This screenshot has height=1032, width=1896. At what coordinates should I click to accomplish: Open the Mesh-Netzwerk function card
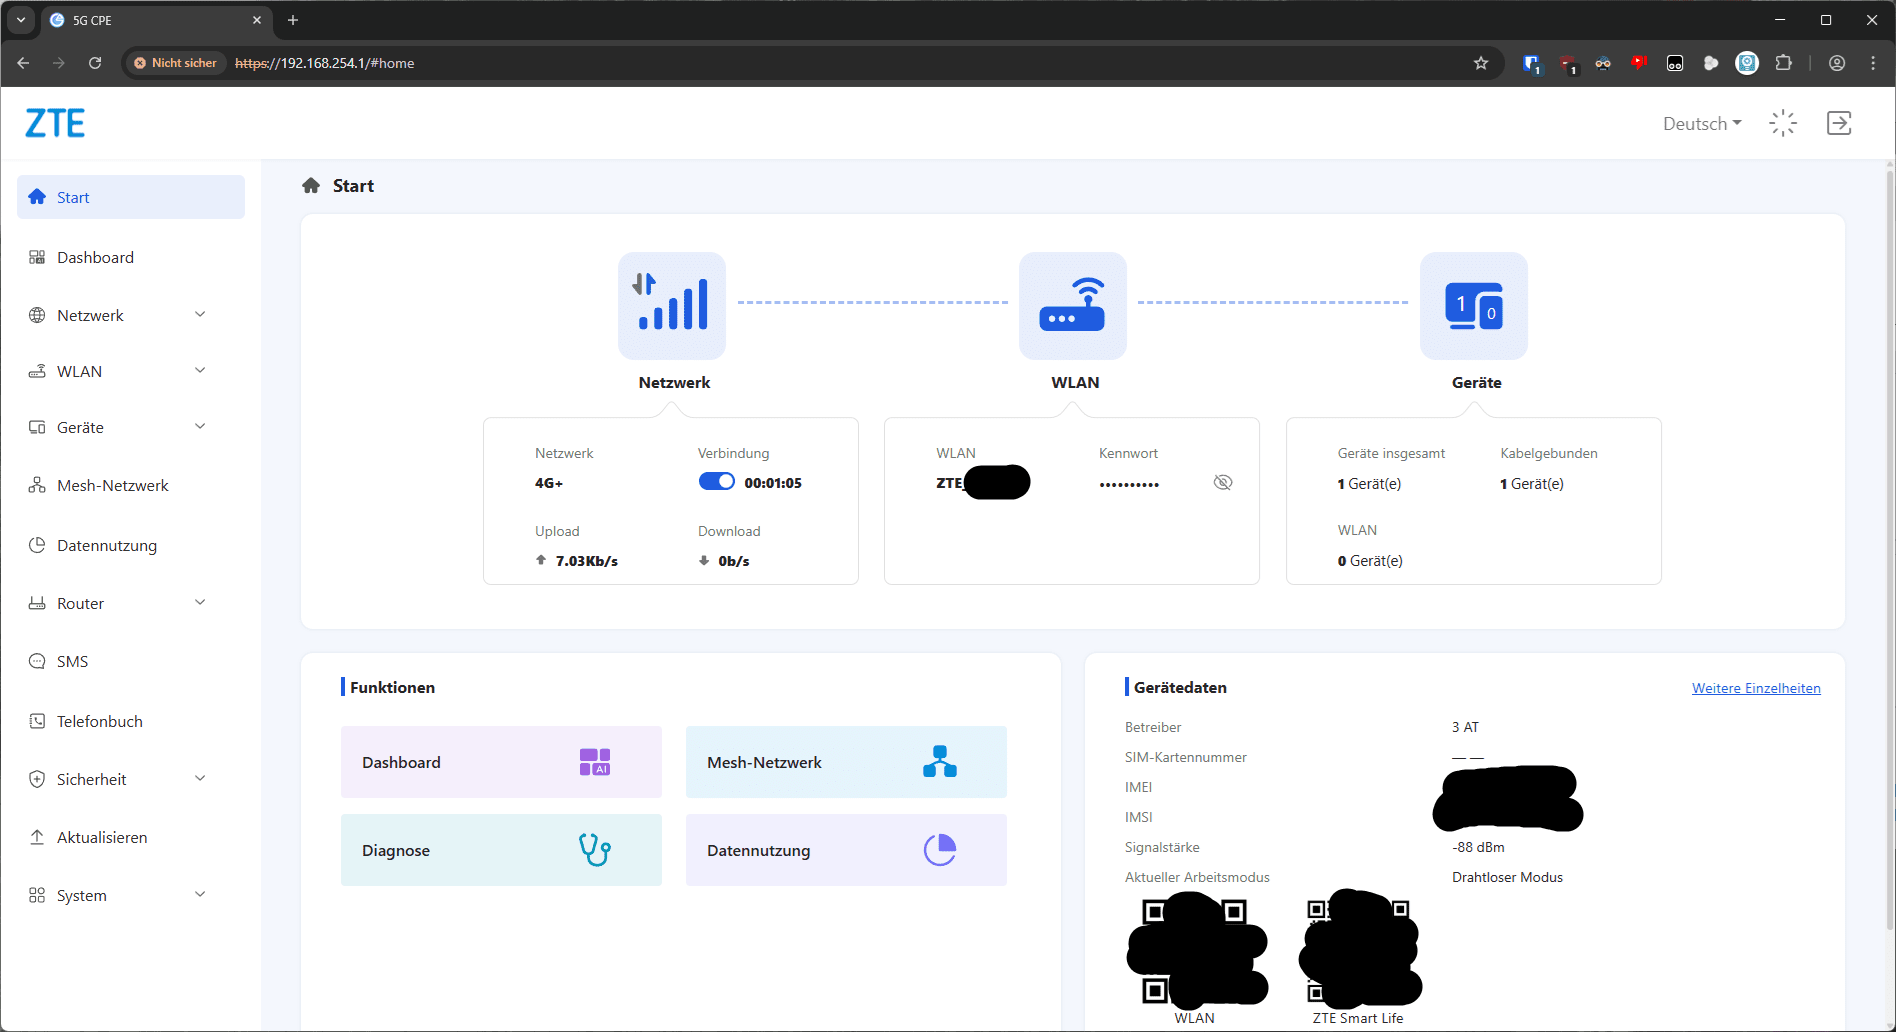[x=846, y=762]
